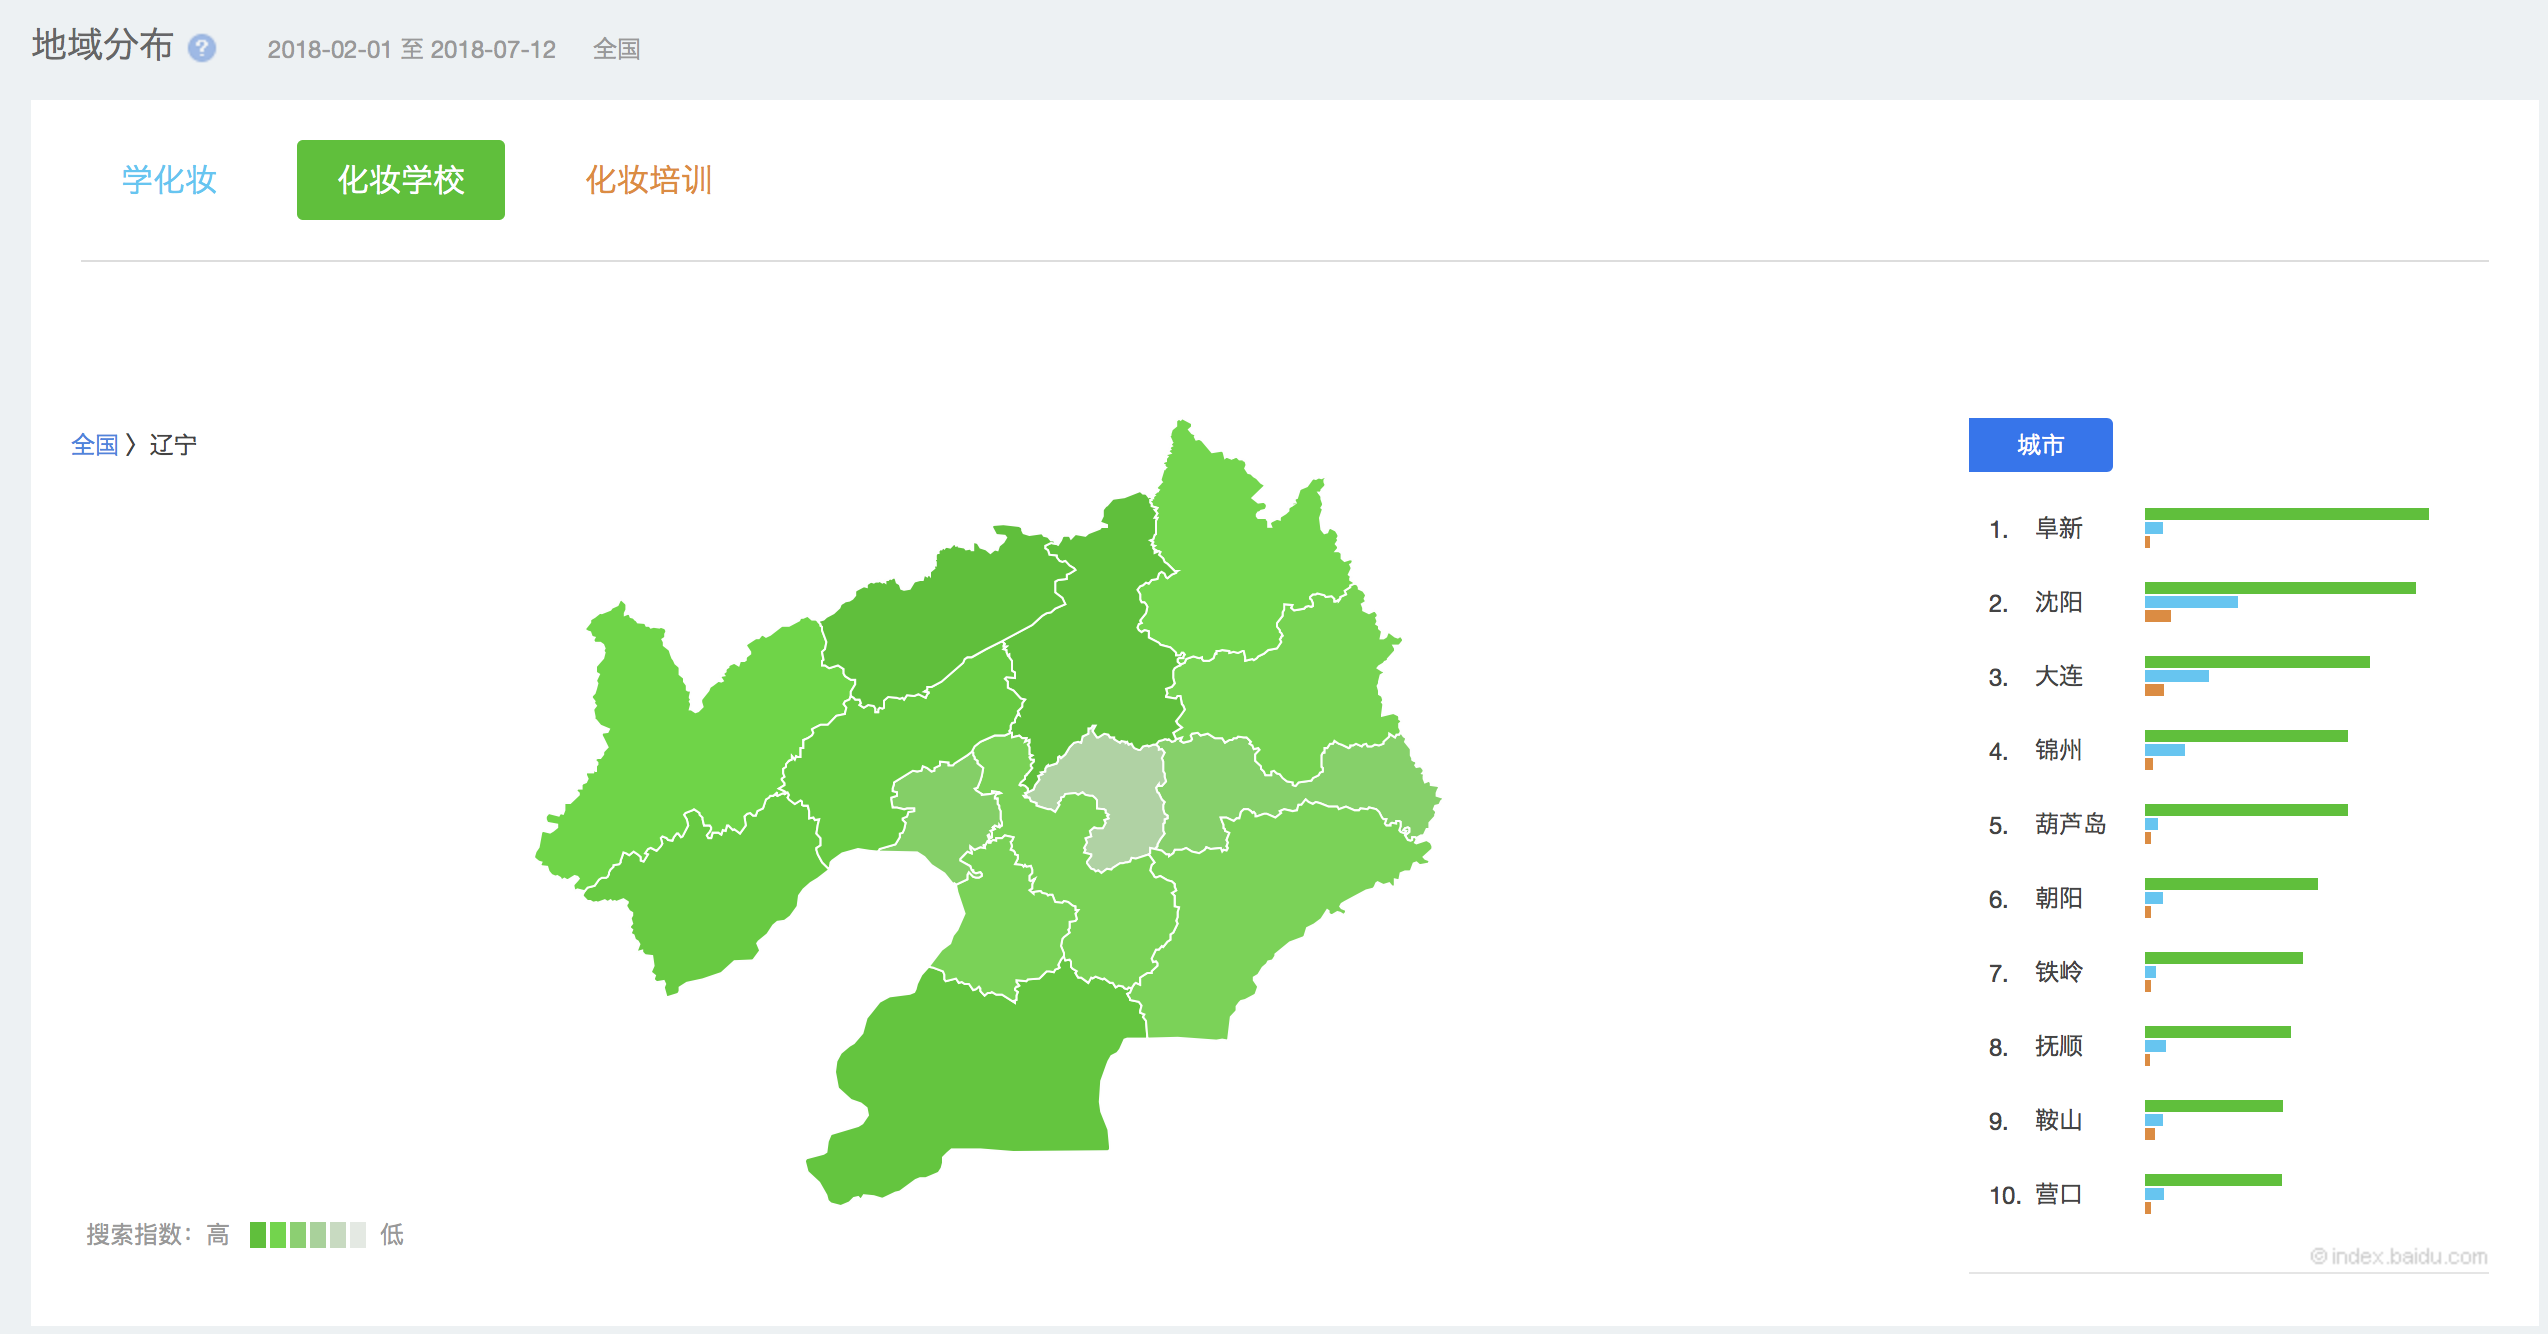Viewport: 2548px width, 1334px height.
Task: Select 阜新 in the city ranking
Action: [x=2058, y=528]
